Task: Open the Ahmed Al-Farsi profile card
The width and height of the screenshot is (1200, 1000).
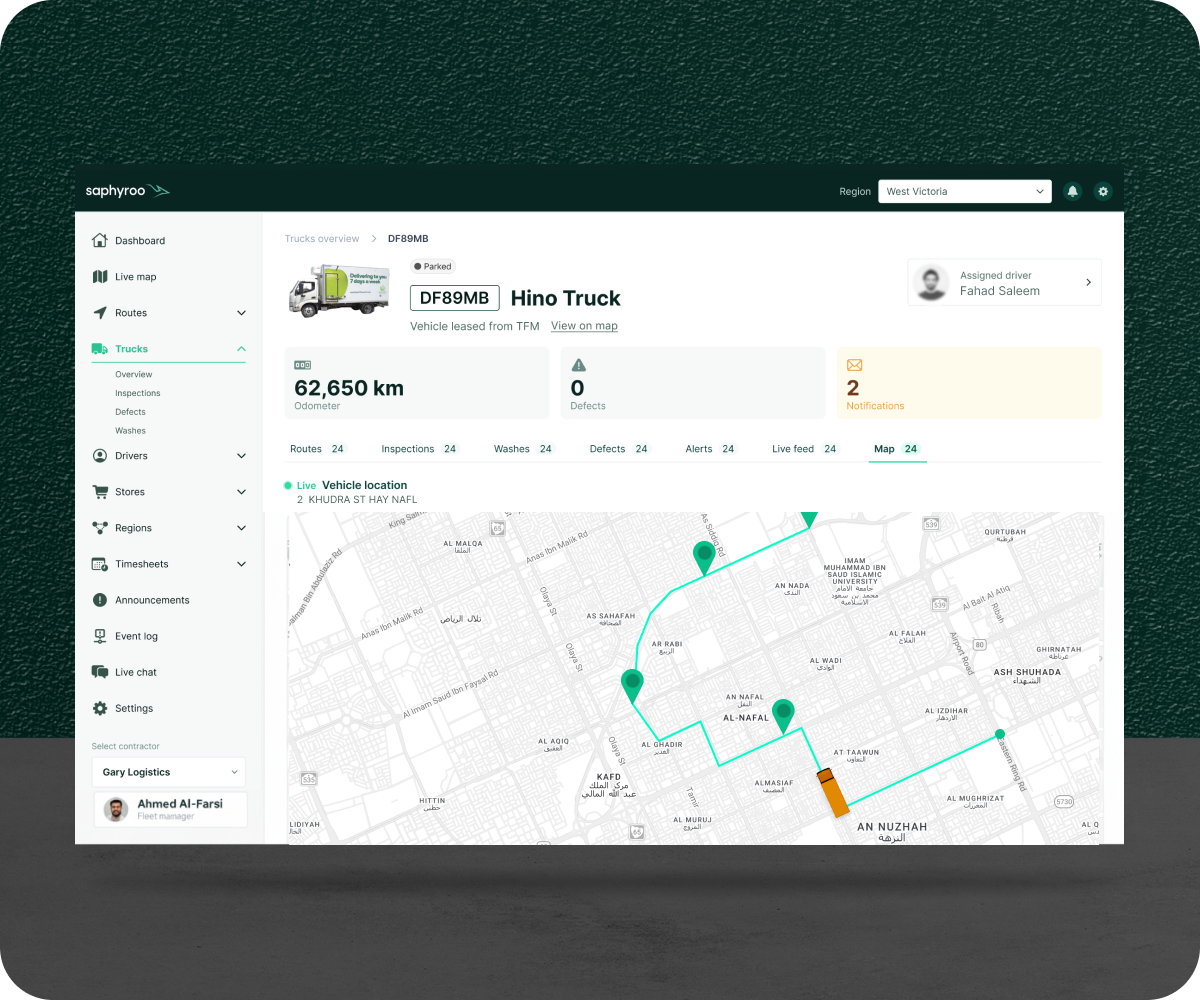Action: (170, 809)
